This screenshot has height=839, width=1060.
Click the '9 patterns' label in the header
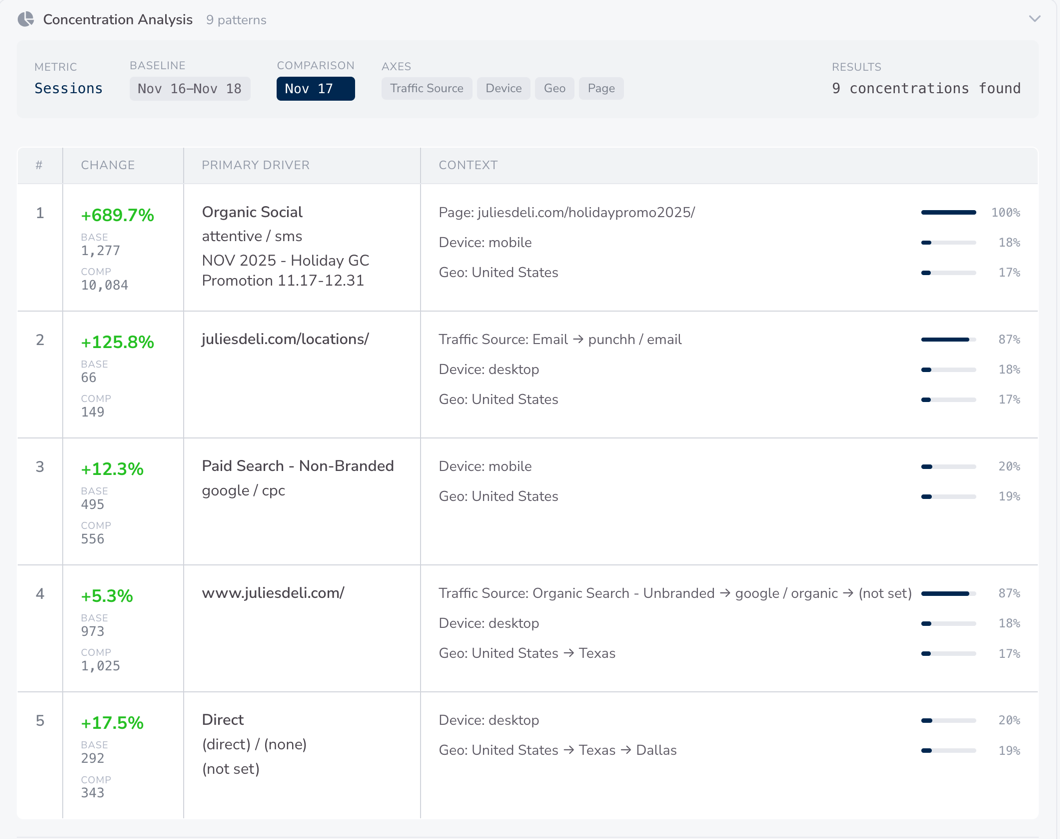(236, 19)
